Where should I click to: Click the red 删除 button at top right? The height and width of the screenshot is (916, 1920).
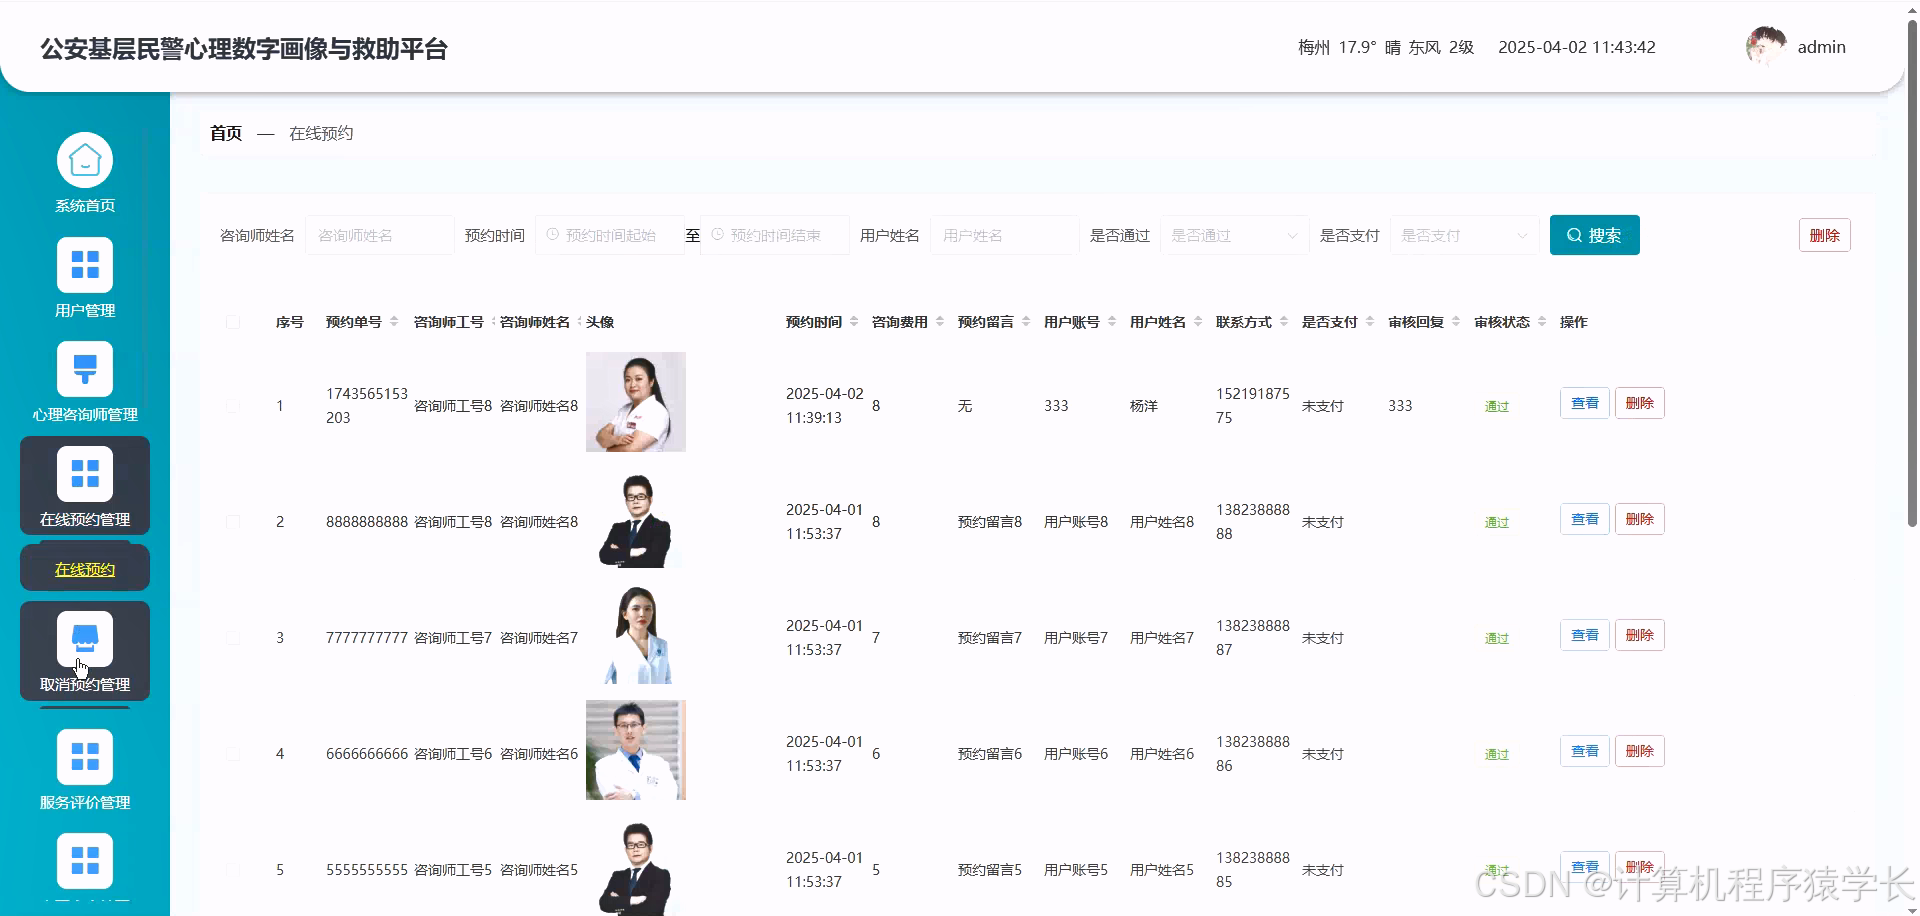point(1824,235)
